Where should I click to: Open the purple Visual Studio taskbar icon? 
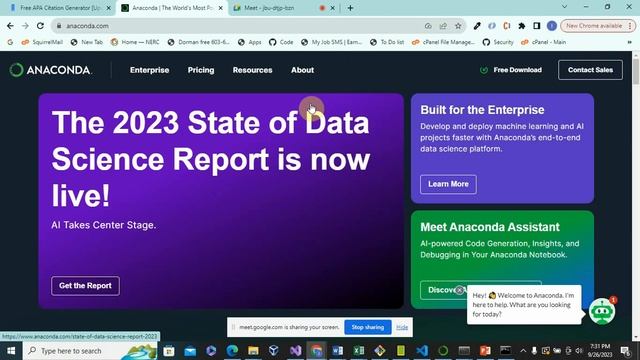click(x=296, y=351)
